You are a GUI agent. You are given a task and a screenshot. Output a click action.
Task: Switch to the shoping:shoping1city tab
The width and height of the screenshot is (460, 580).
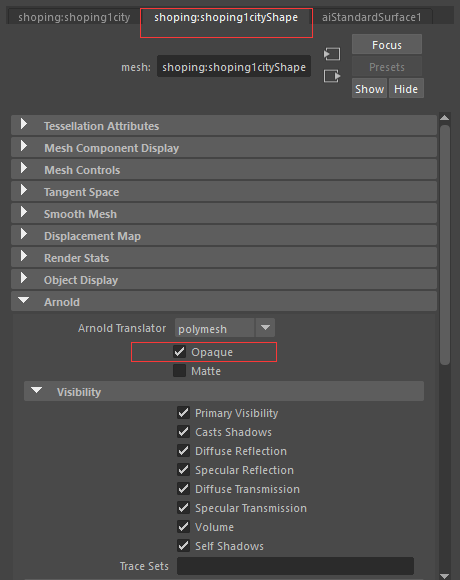pos(74,17)
